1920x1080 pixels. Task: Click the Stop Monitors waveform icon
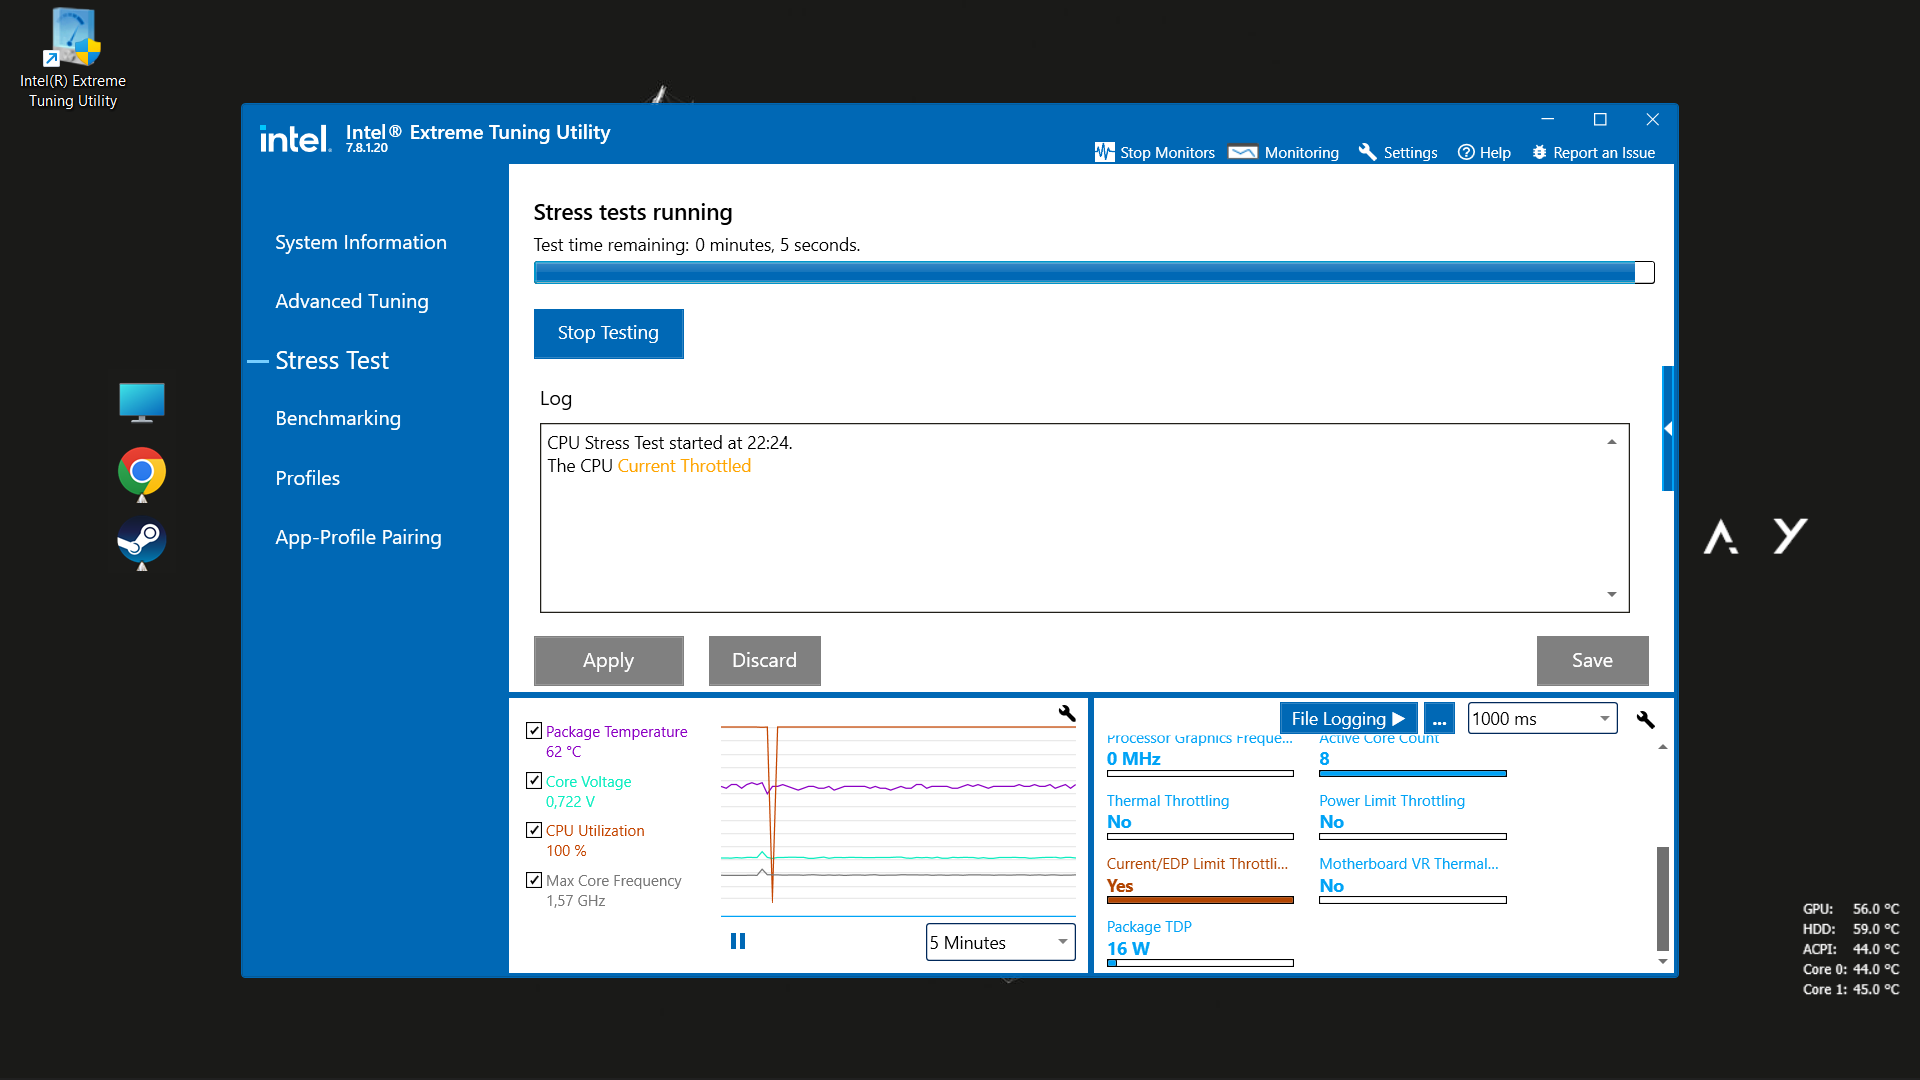(x=1104, y=152)
